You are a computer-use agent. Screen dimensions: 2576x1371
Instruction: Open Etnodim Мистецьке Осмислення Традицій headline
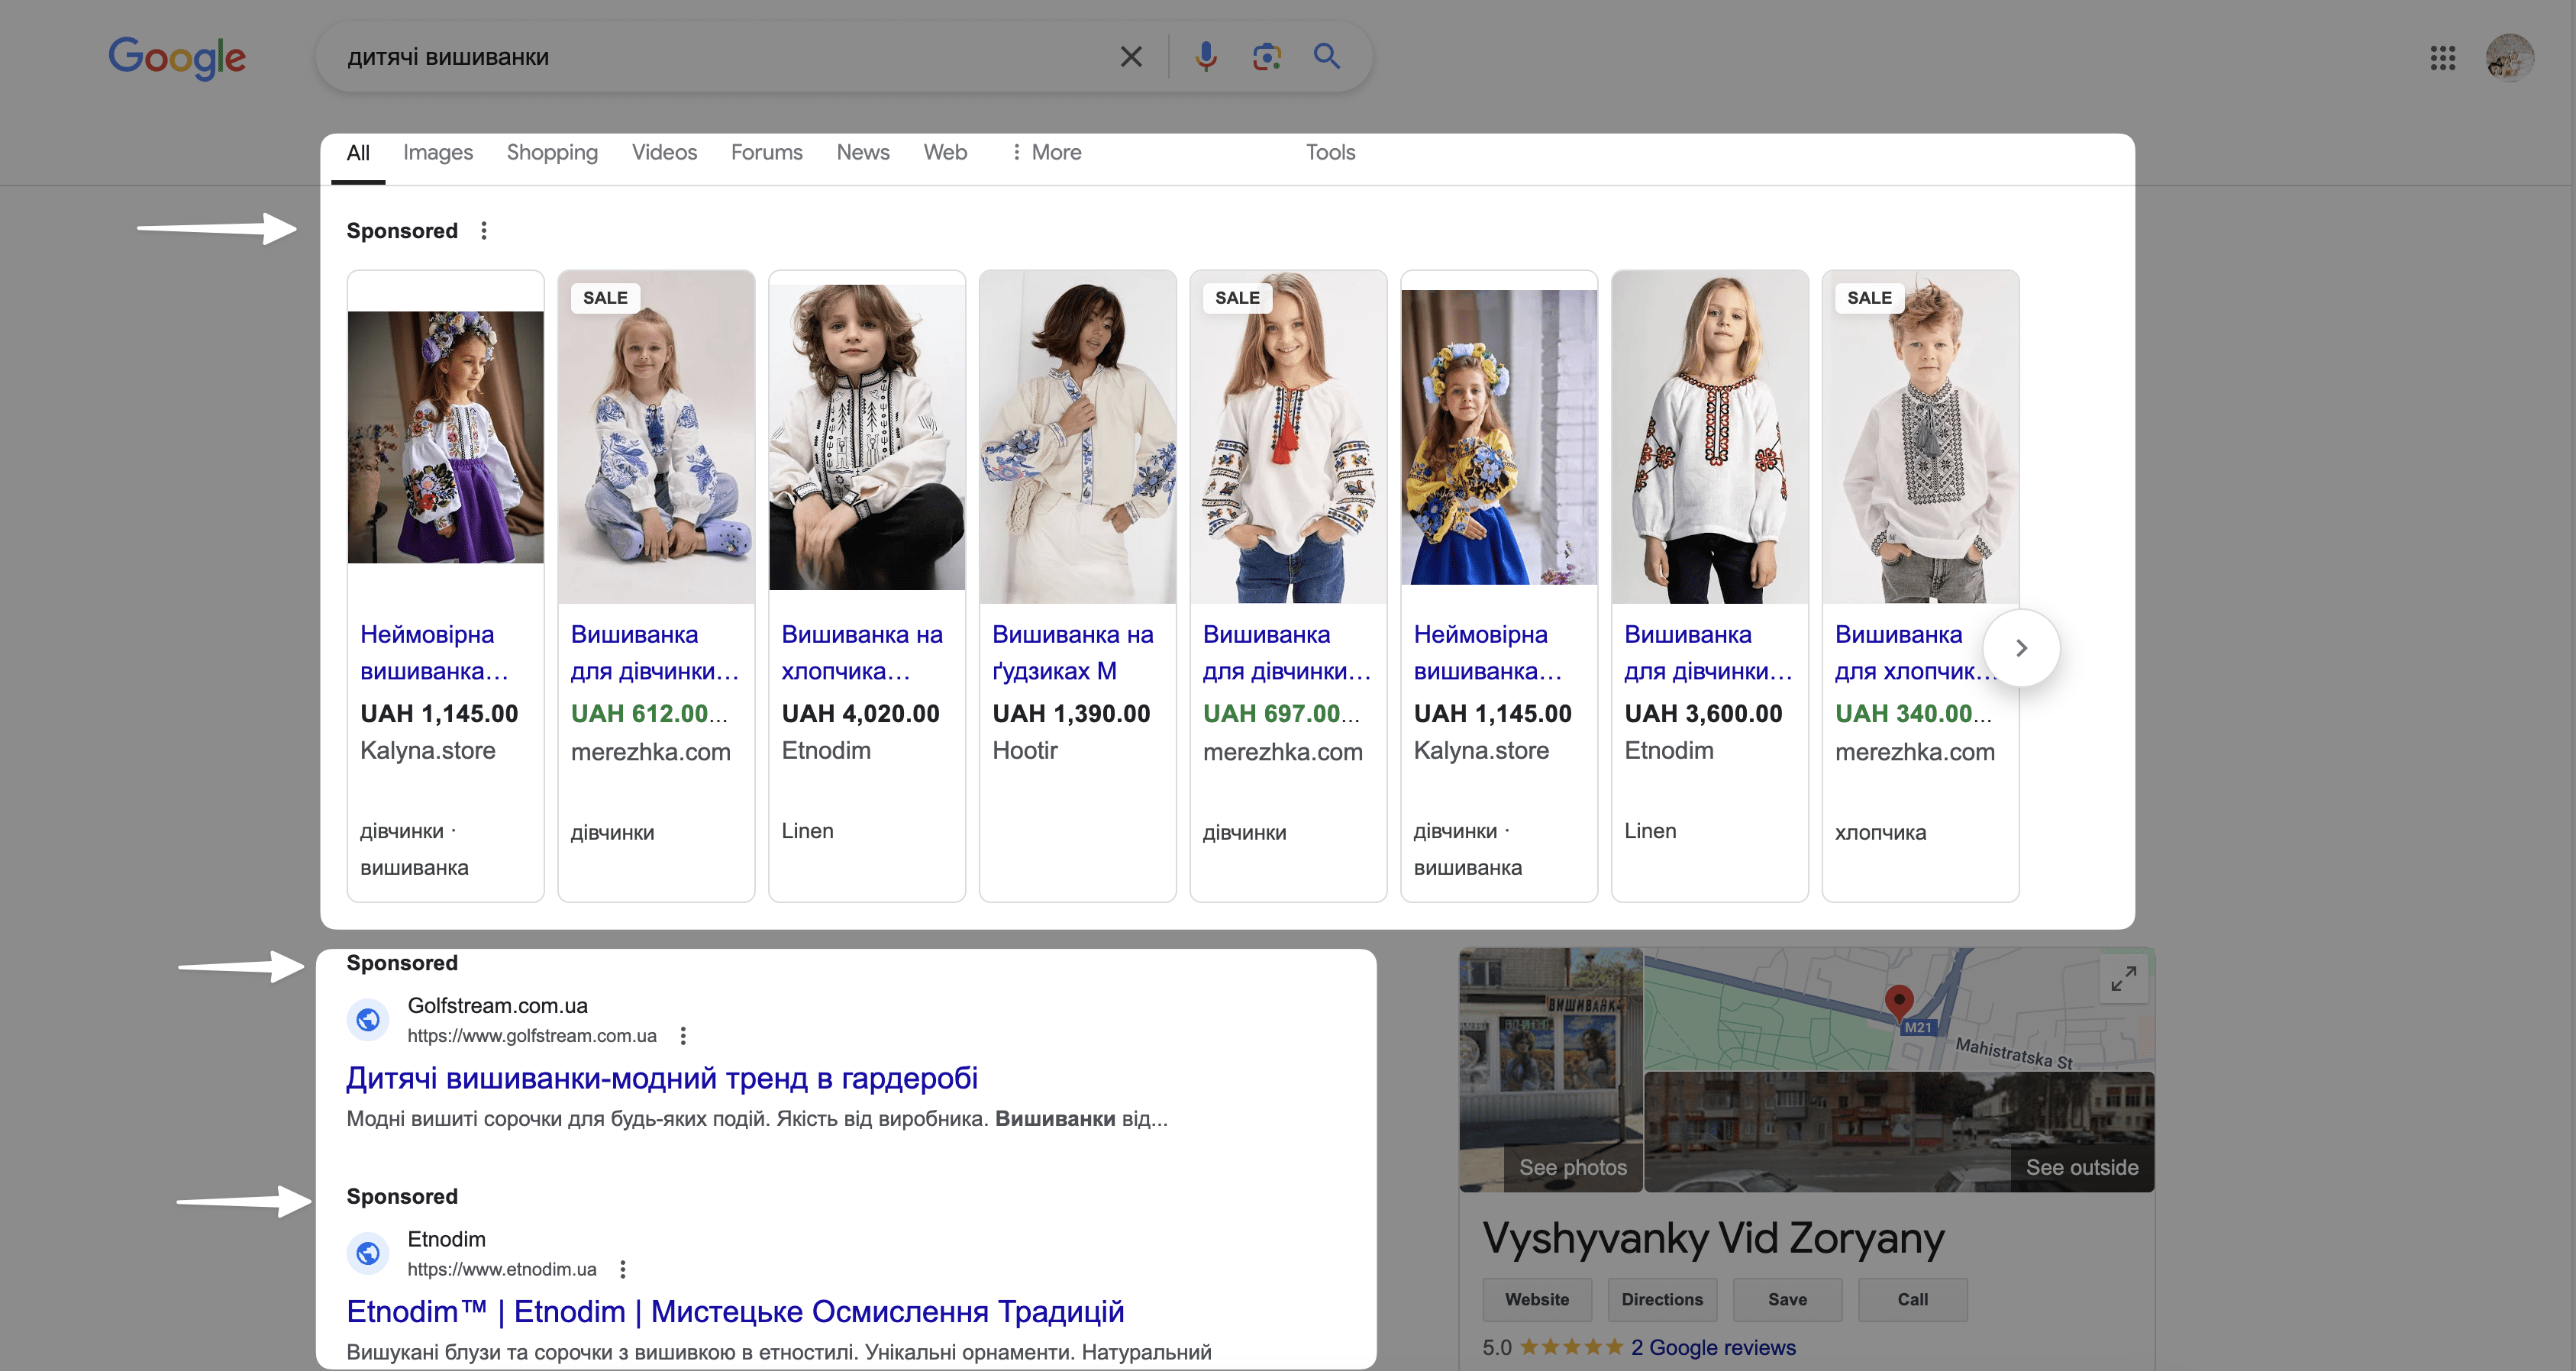coord(735,1312)
